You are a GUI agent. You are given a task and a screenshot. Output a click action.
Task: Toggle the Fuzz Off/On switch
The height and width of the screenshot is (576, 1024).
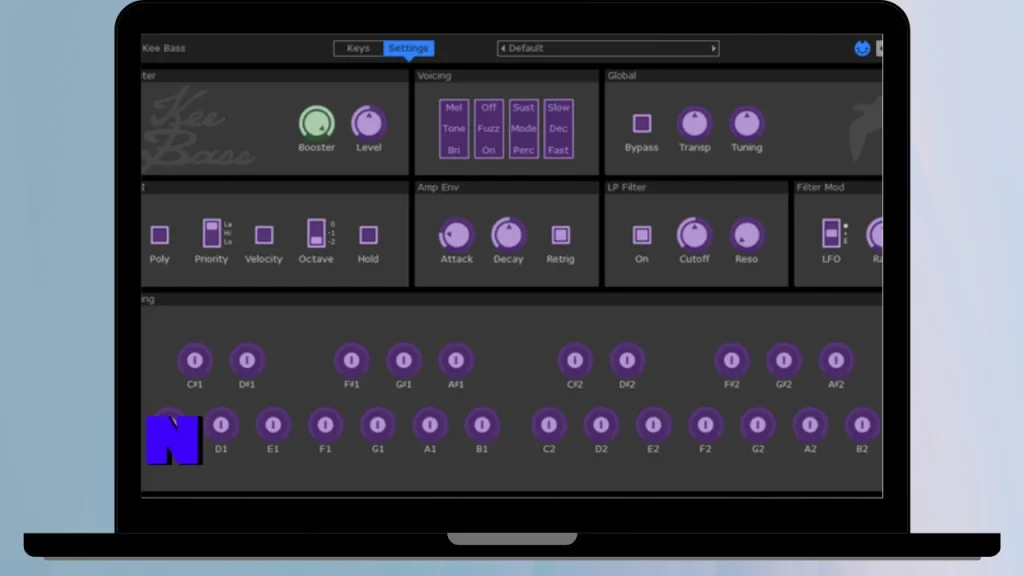tap(488, 129)
